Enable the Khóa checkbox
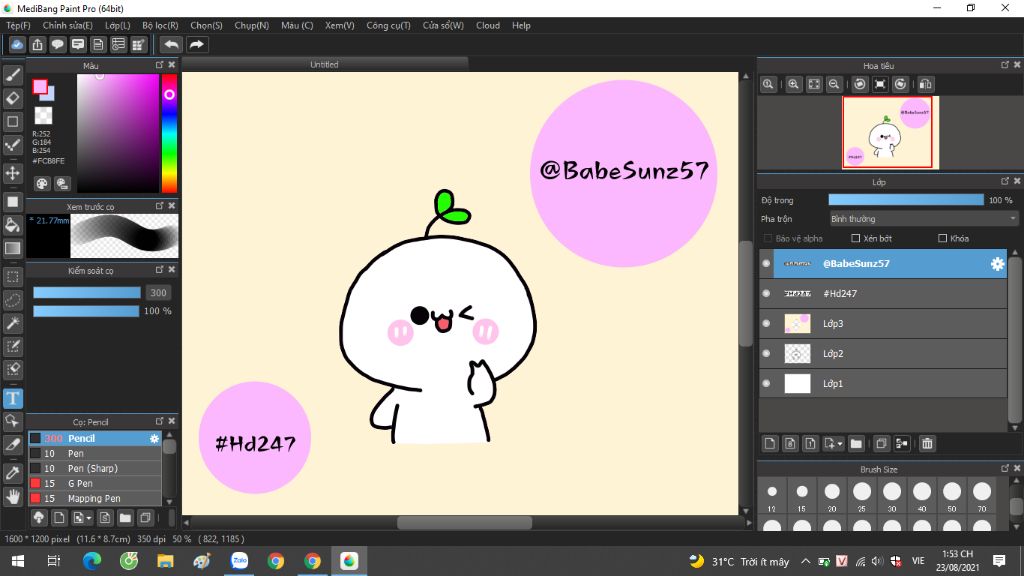1024x576 pixels. tap(942, 238)
